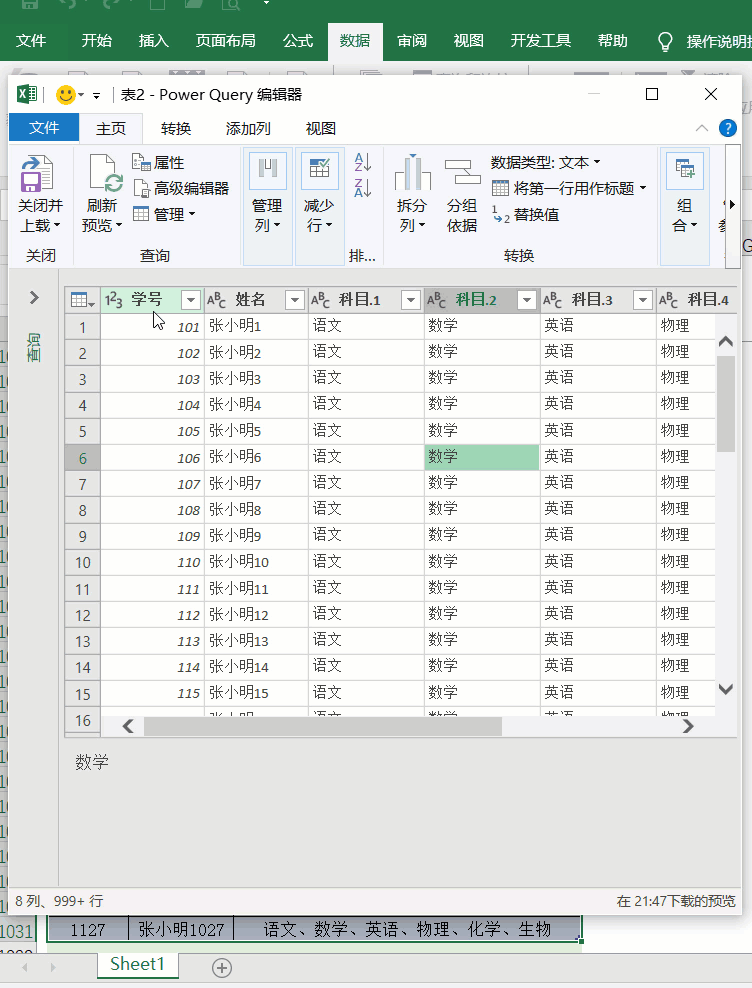Screen dimensions: 752x988
Task: Click the 学号 cell with value 103
Action: pos(153,379)
